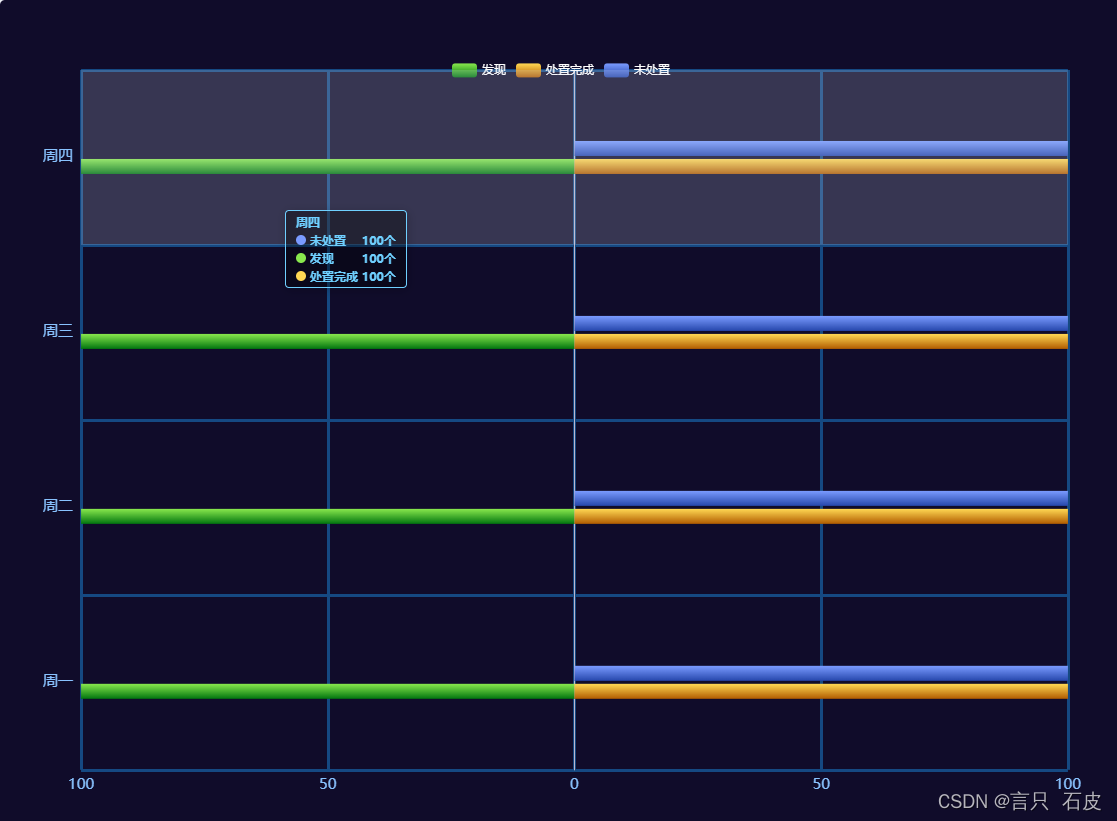
Task: Click the orange 处置完成 legend swatch
Action: tap(529, 70)
